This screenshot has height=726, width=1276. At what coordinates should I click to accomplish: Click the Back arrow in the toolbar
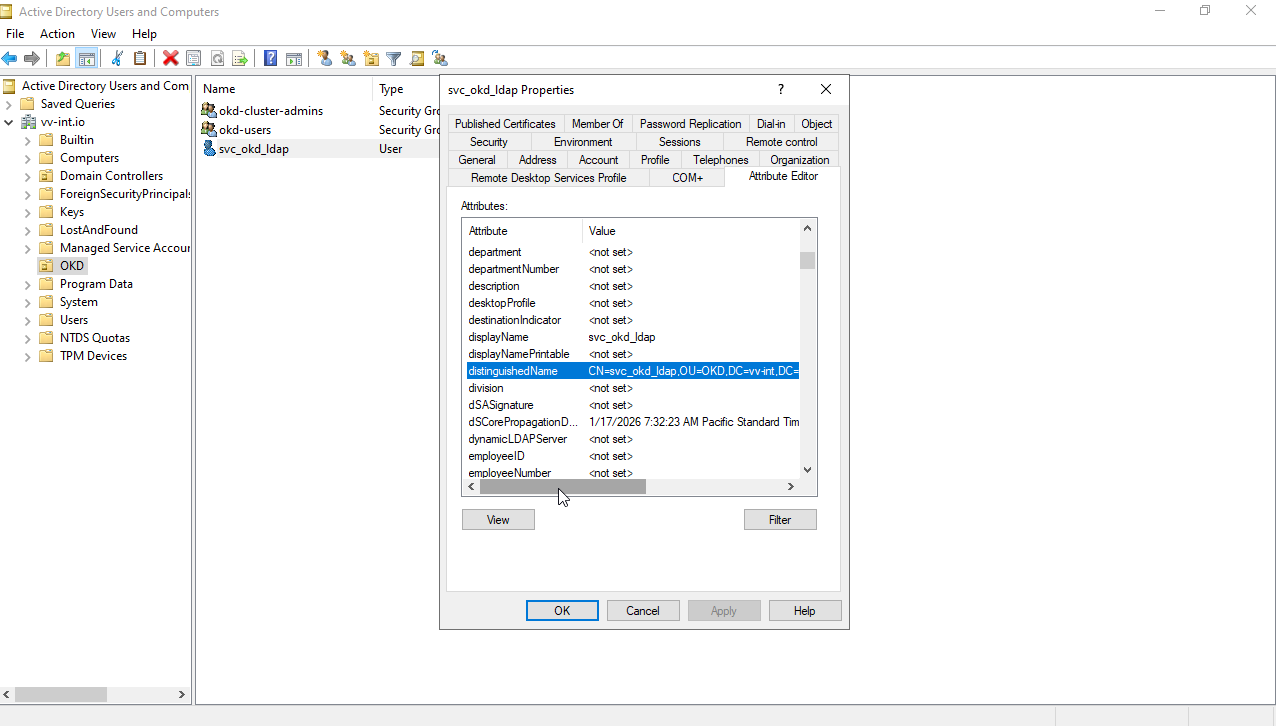tap(10, 59)
